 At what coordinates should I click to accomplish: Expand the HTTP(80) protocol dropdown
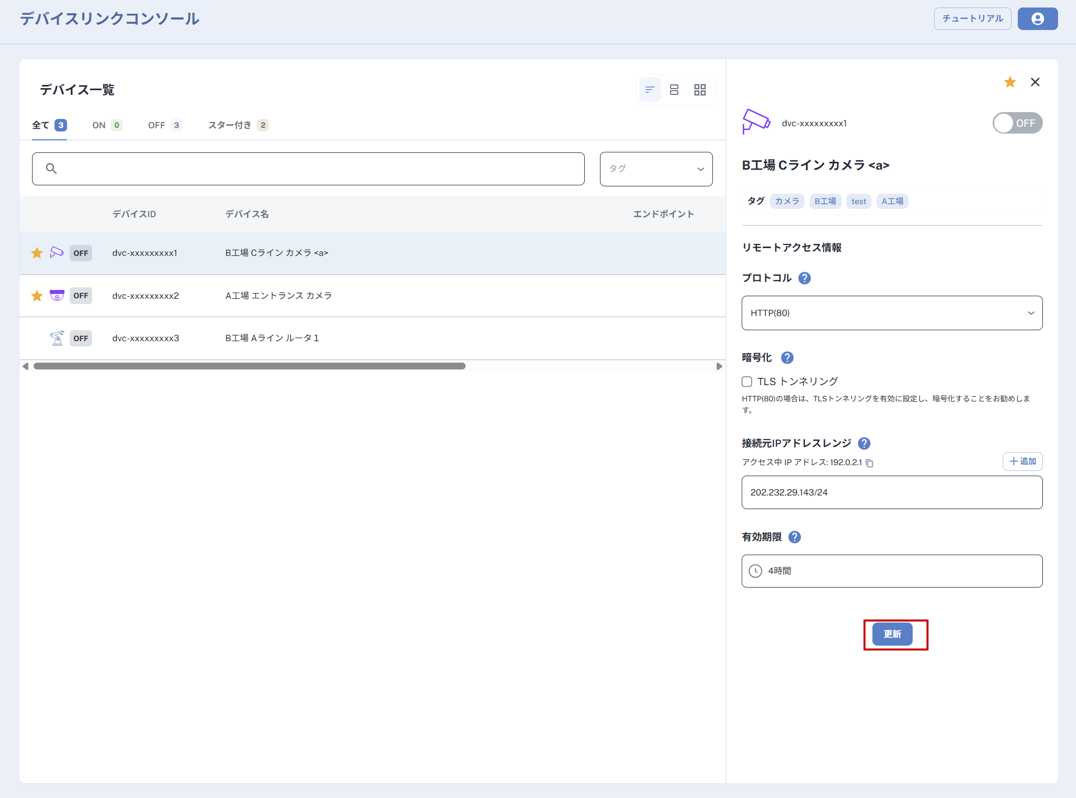891,313
